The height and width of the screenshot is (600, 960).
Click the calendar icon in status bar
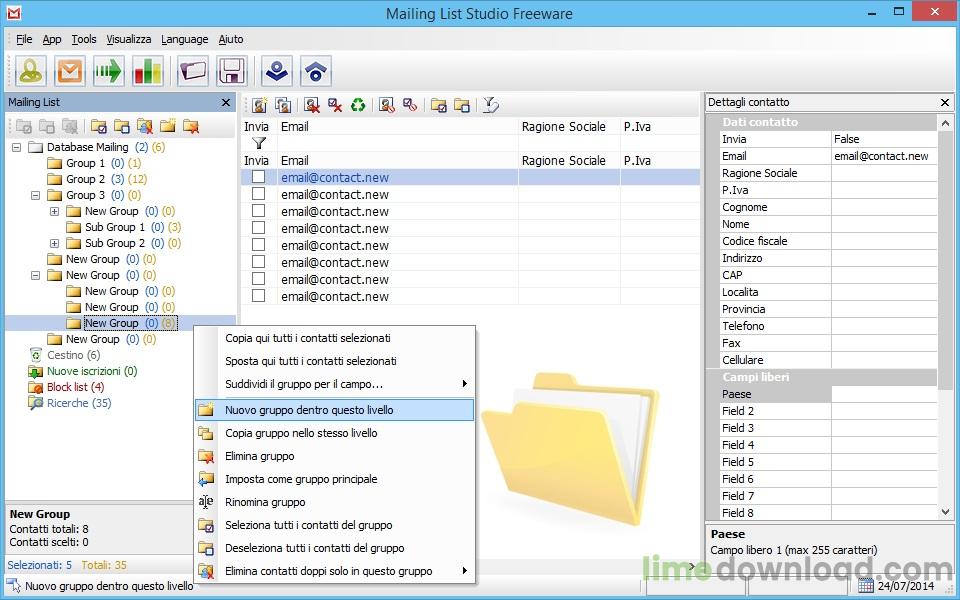pyautogui.click(x=866, y=586)
